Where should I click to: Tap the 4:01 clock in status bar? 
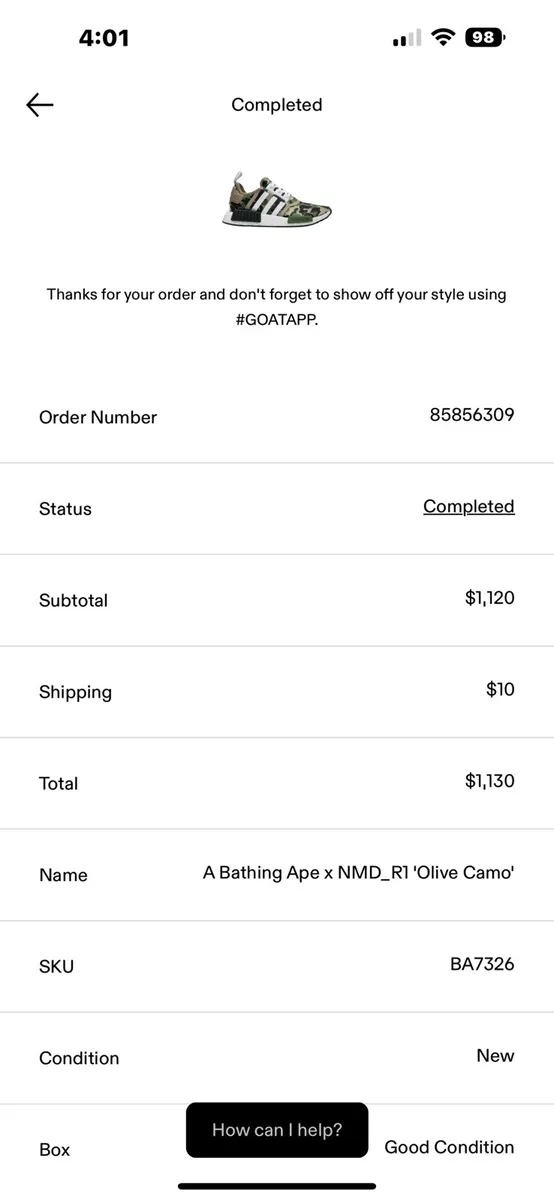104,38
